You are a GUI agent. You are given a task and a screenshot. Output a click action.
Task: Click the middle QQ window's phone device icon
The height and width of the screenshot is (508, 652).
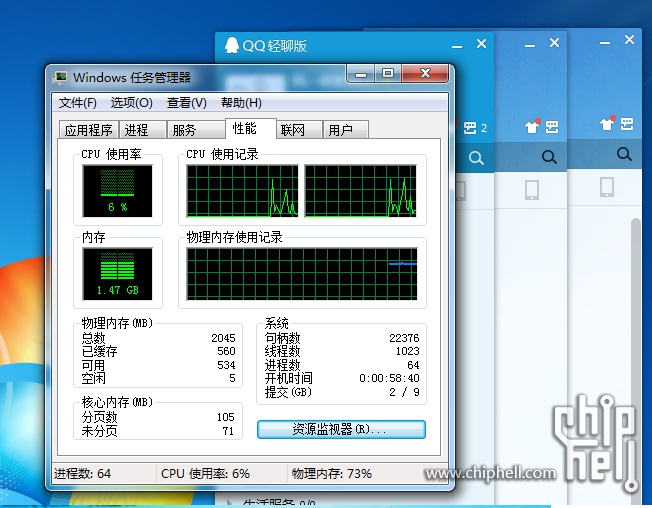point(532,190)
